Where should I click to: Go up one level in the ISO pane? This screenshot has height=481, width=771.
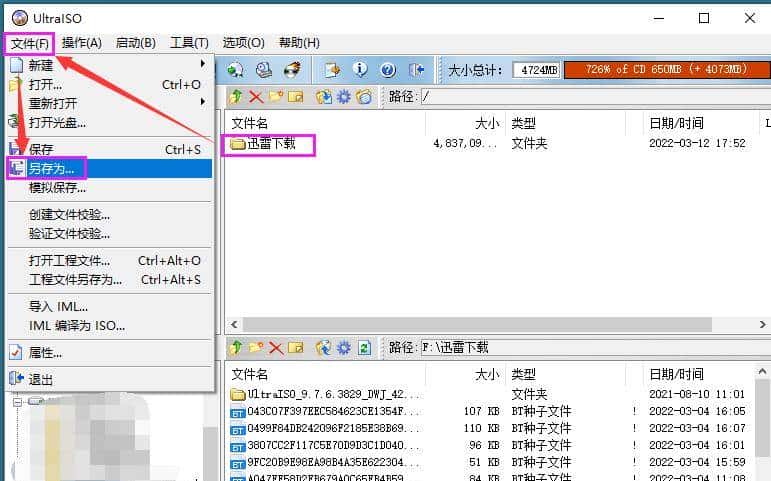[236, 97]
